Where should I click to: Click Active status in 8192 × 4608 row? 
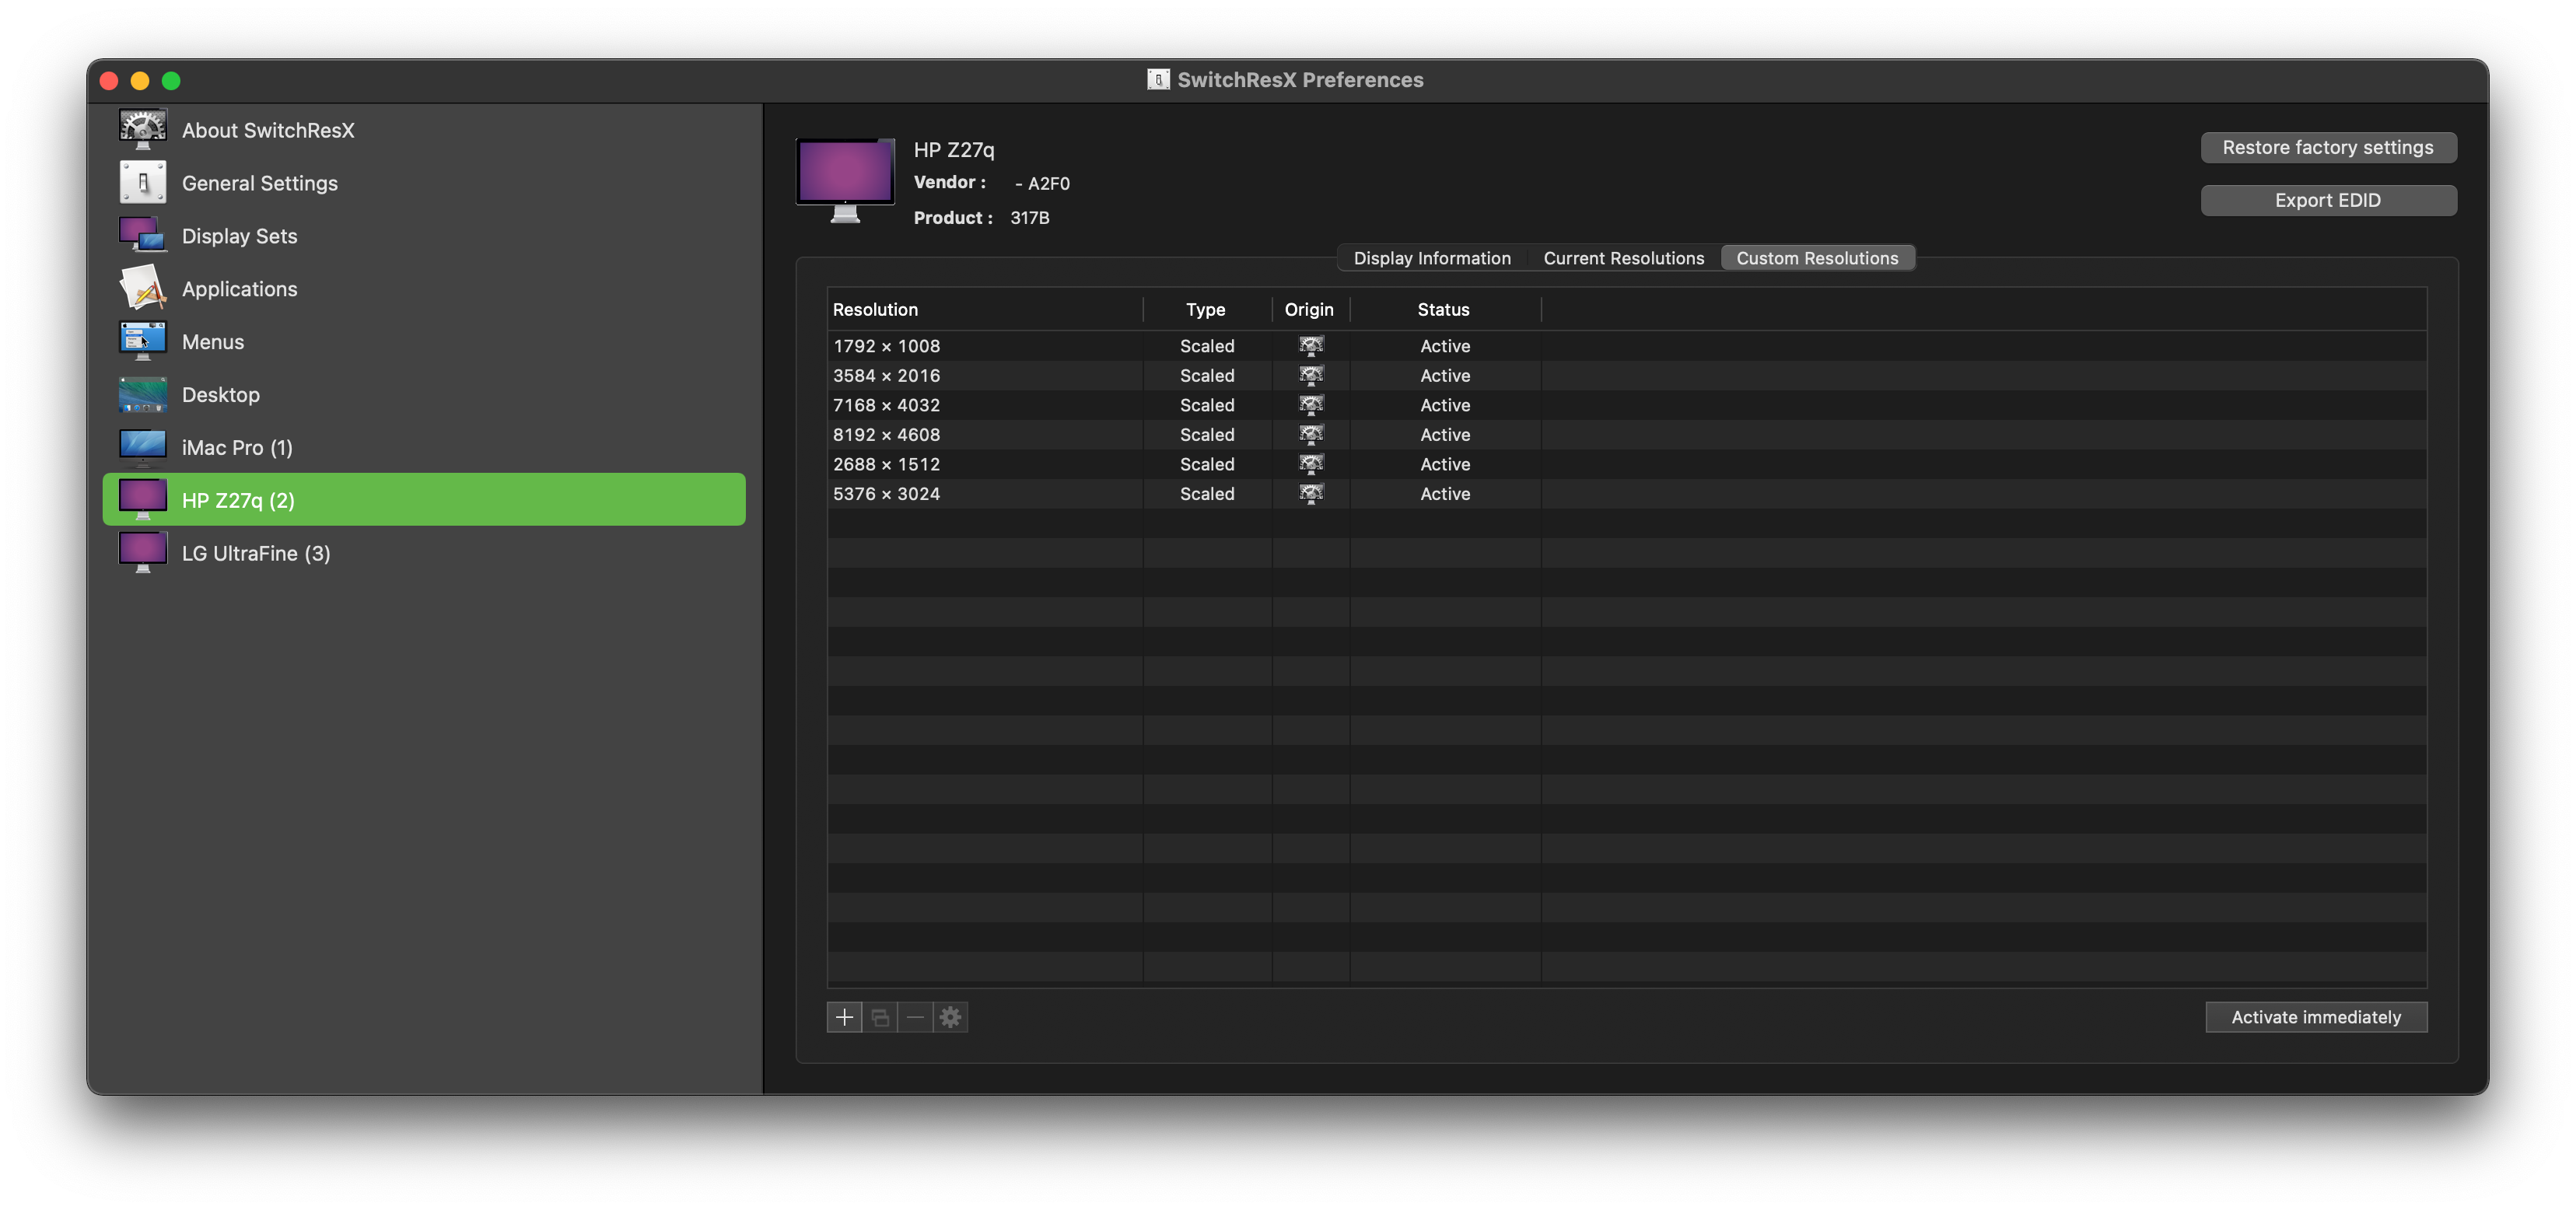pos(1445,434)
